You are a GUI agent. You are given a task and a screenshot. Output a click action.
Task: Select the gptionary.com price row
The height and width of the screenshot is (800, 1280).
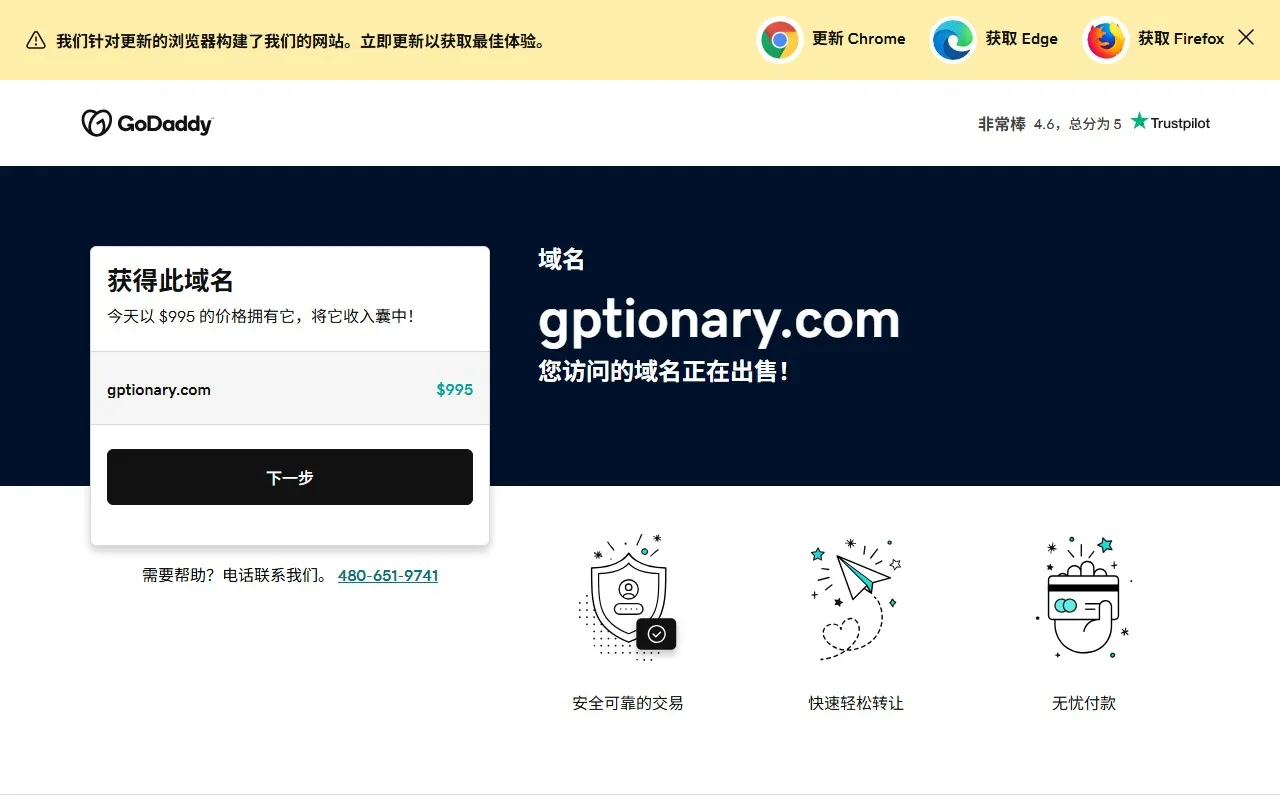click(290, 389)
